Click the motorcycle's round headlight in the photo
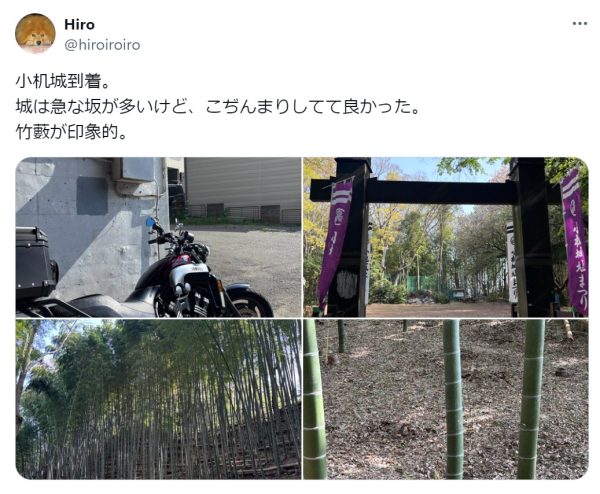 [202, 253]
